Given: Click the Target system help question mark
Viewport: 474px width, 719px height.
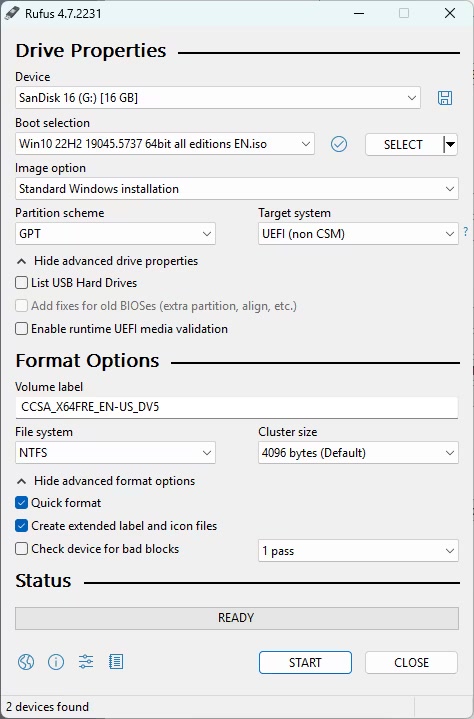Looking at the screenshot, I should (466, 232).
